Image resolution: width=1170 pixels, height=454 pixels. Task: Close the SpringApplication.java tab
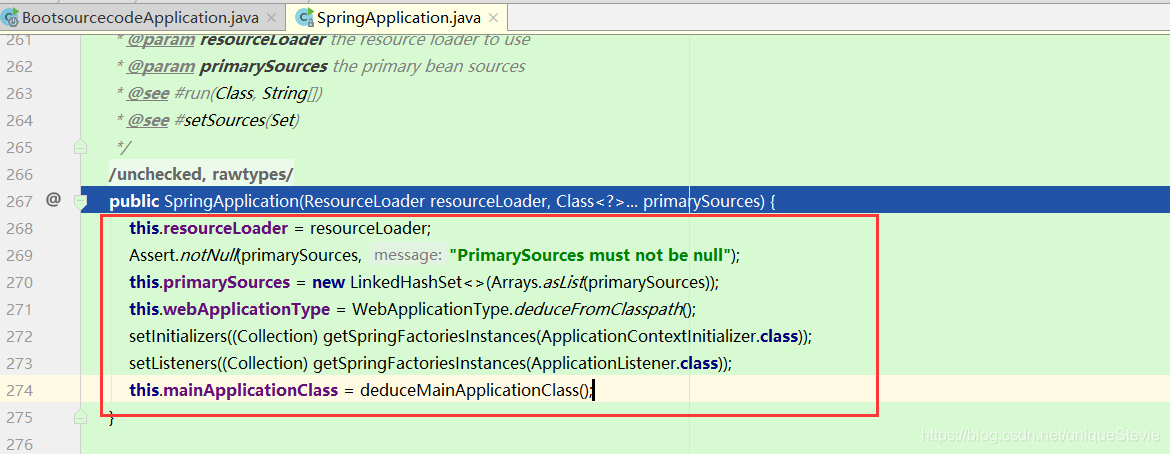coord(495,16)
